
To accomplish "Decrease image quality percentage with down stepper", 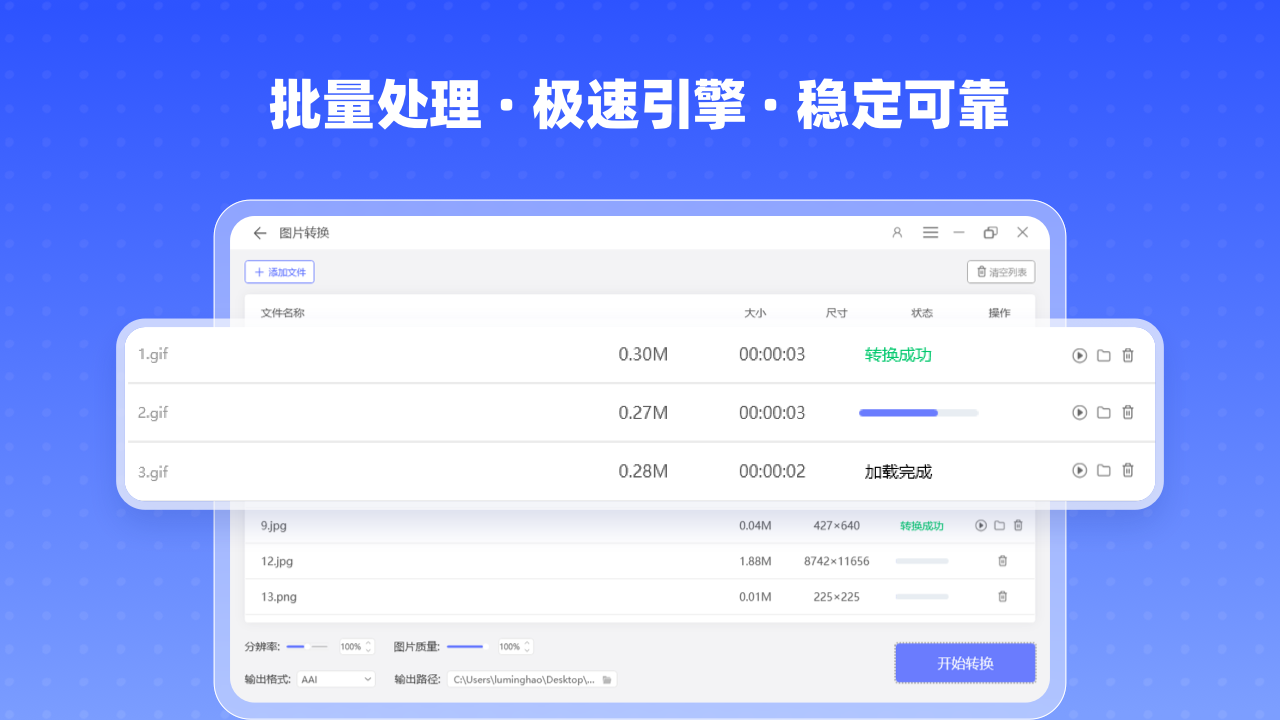I will click(527, 650).
